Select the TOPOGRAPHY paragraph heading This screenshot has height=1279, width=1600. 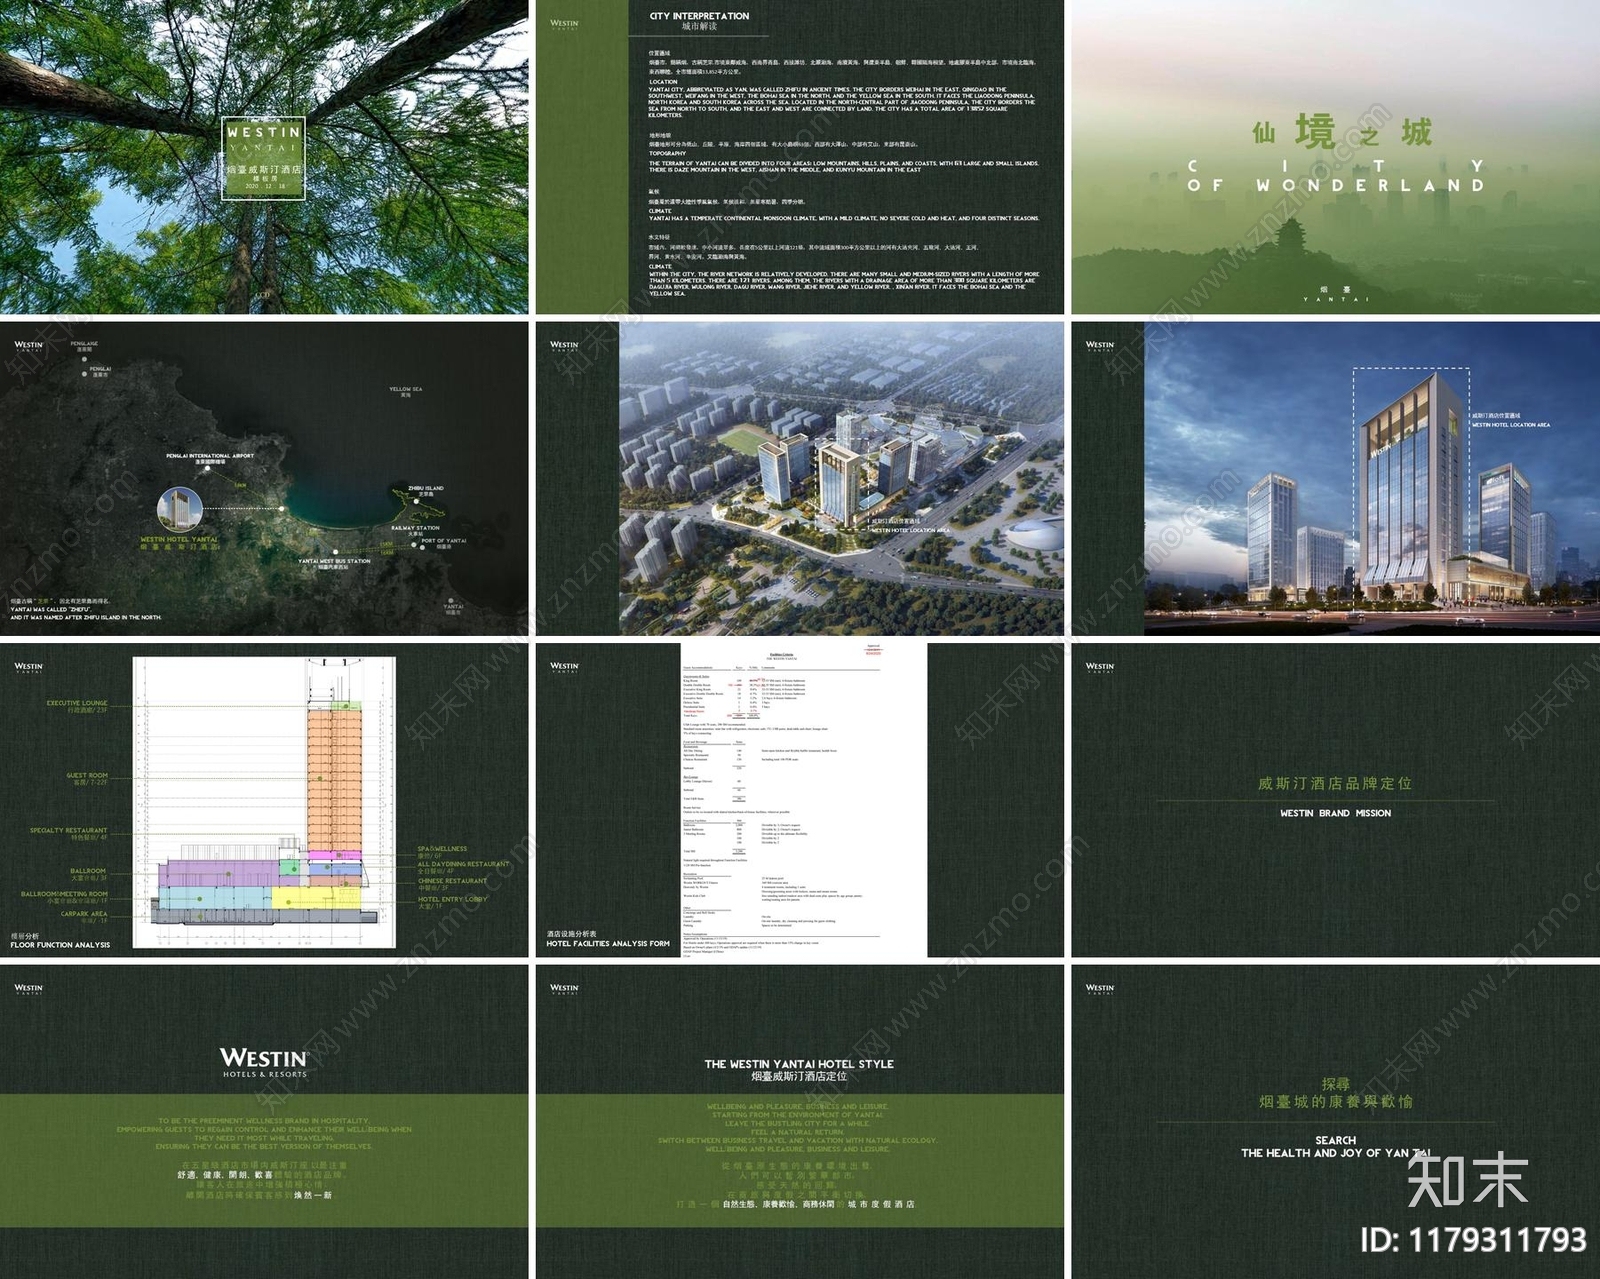(667, 153)
